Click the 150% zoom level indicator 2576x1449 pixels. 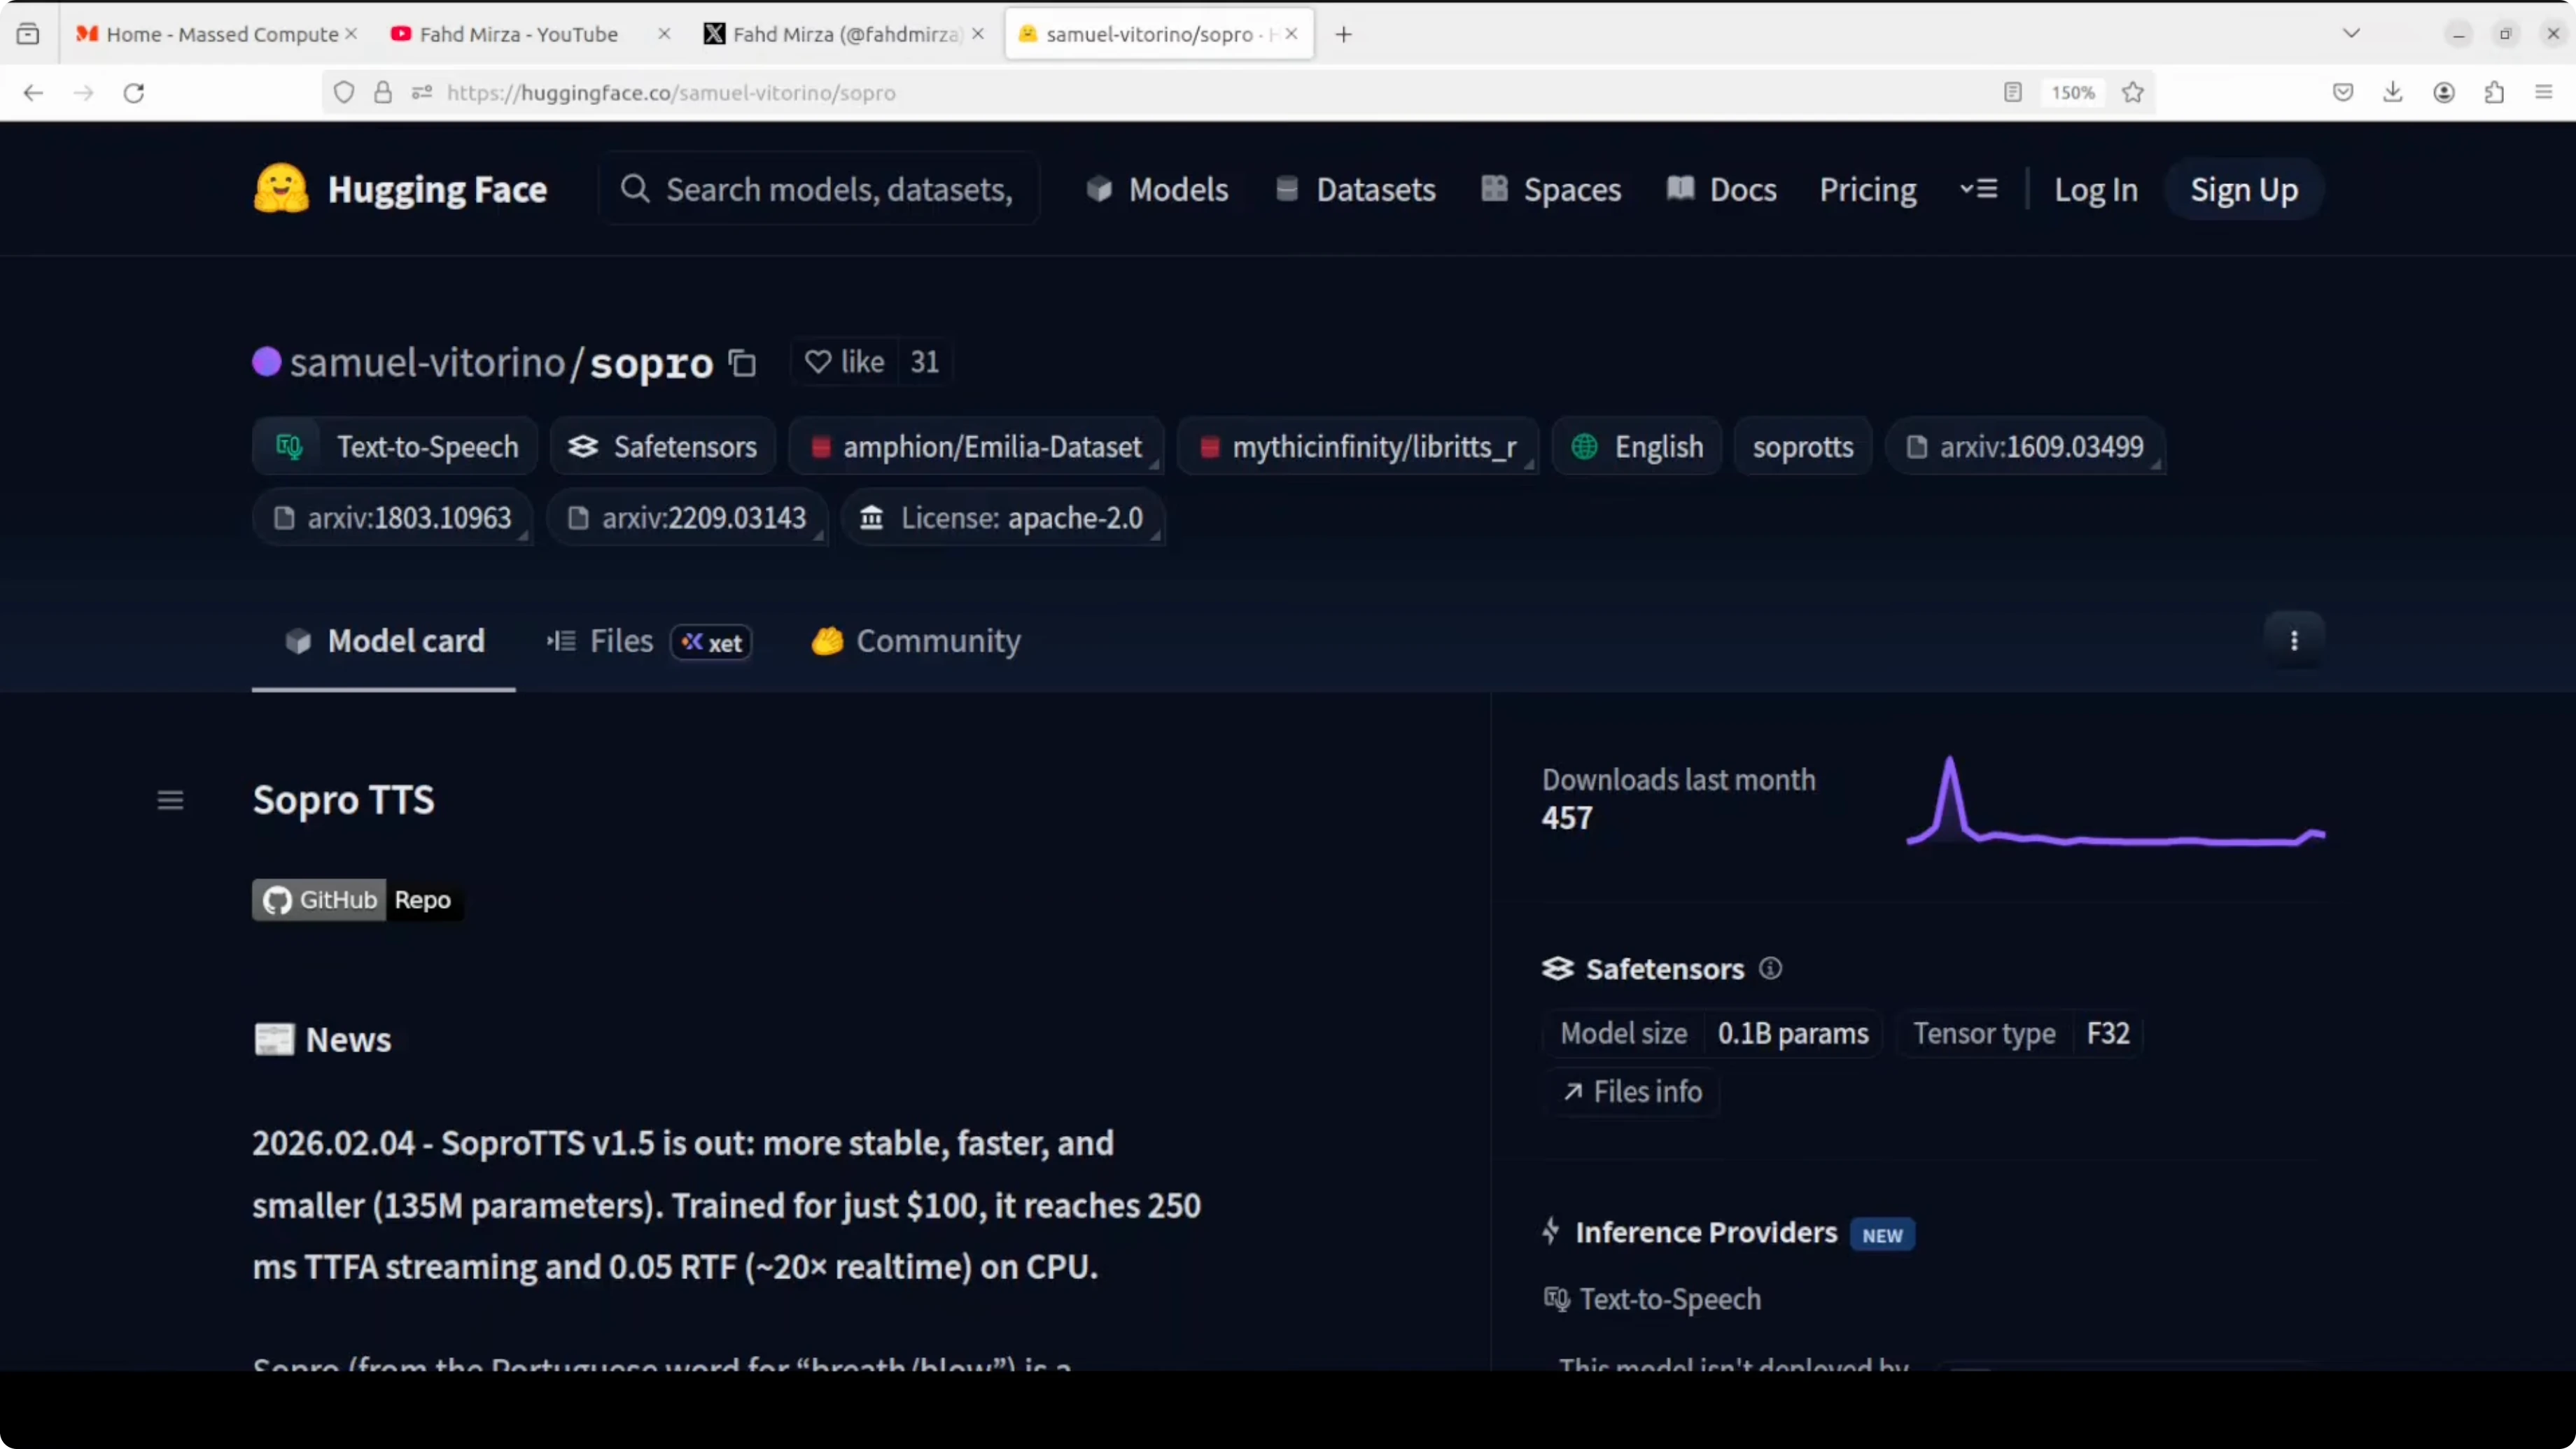tap(2072, 93)
